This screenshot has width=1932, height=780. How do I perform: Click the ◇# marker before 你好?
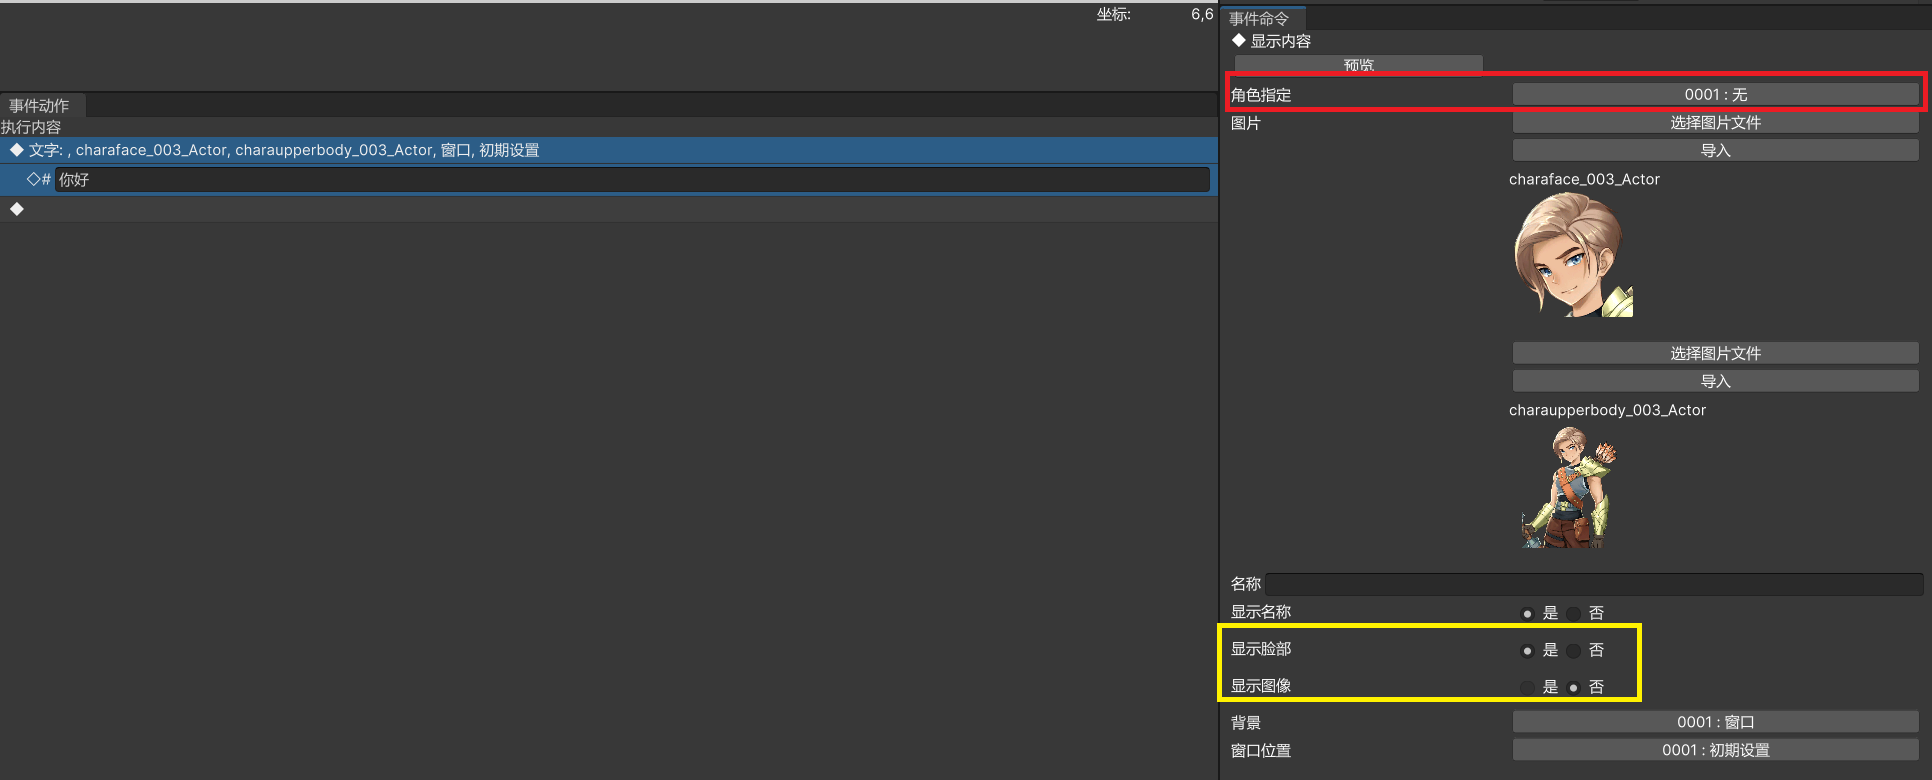39,180
